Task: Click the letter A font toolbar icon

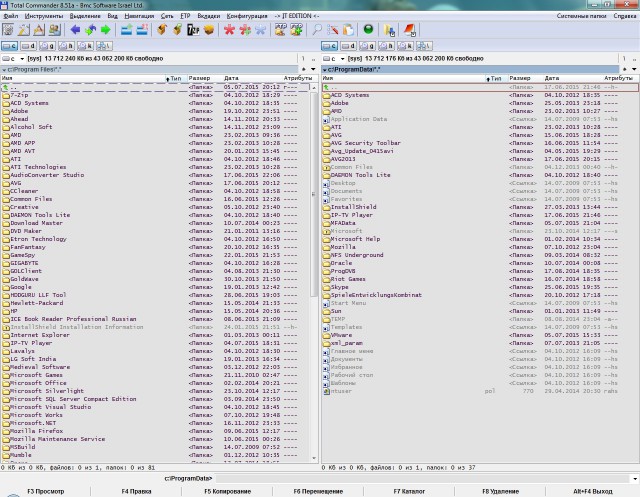Action: coord(39,30)
